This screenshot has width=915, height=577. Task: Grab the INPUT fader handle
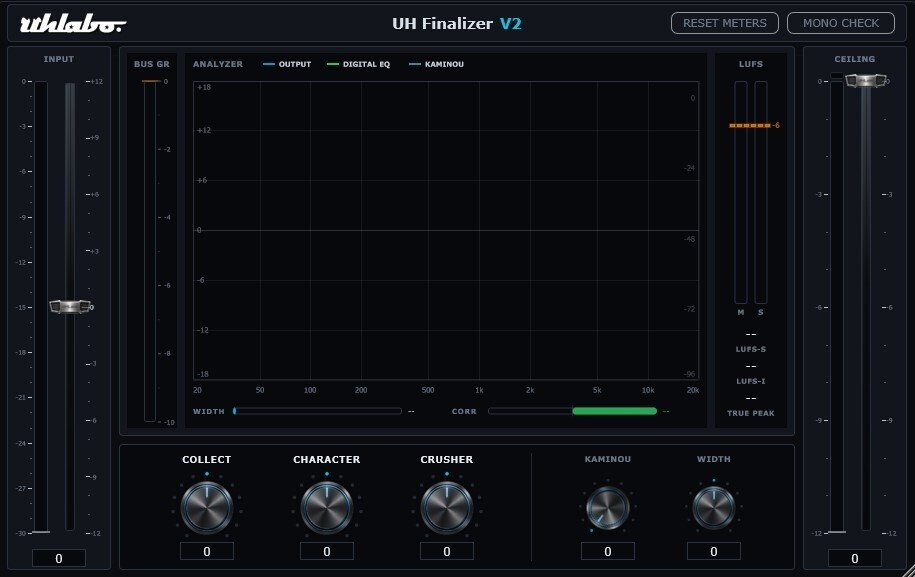click(70, 306)
